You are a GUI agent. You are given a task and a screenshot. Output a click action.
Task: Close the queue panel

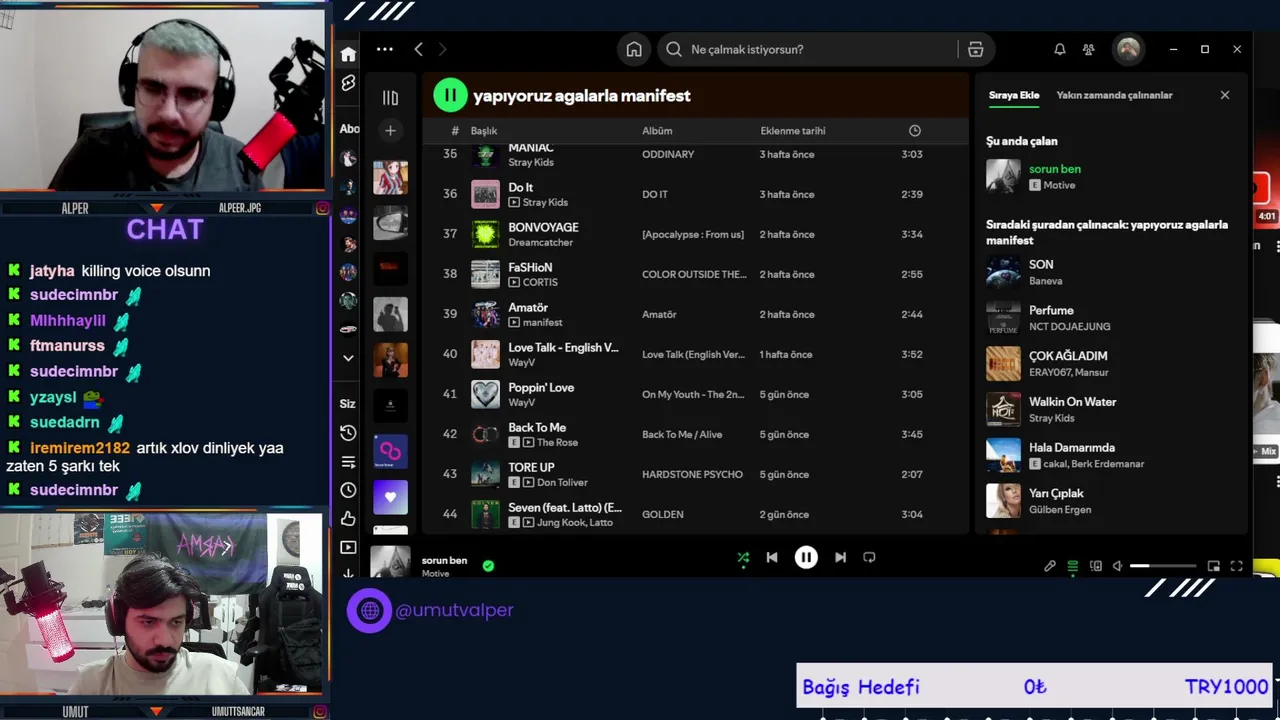(1225, 95)
